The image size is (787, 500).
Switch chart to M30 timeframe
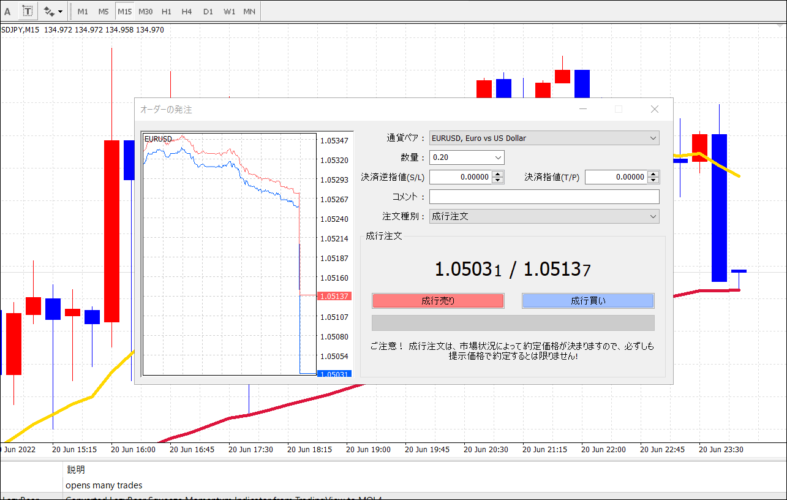146,11
